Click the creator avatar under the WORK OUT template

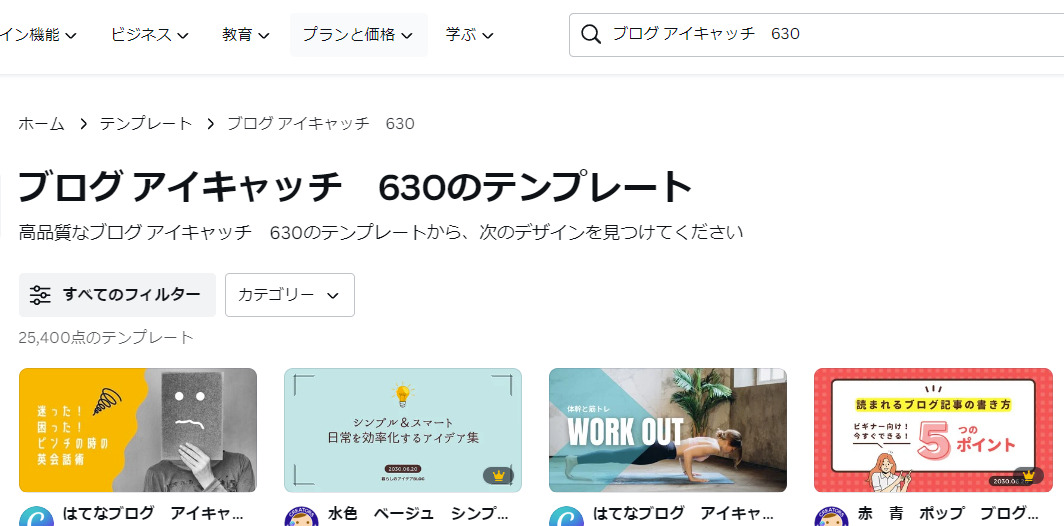point(566,517)
